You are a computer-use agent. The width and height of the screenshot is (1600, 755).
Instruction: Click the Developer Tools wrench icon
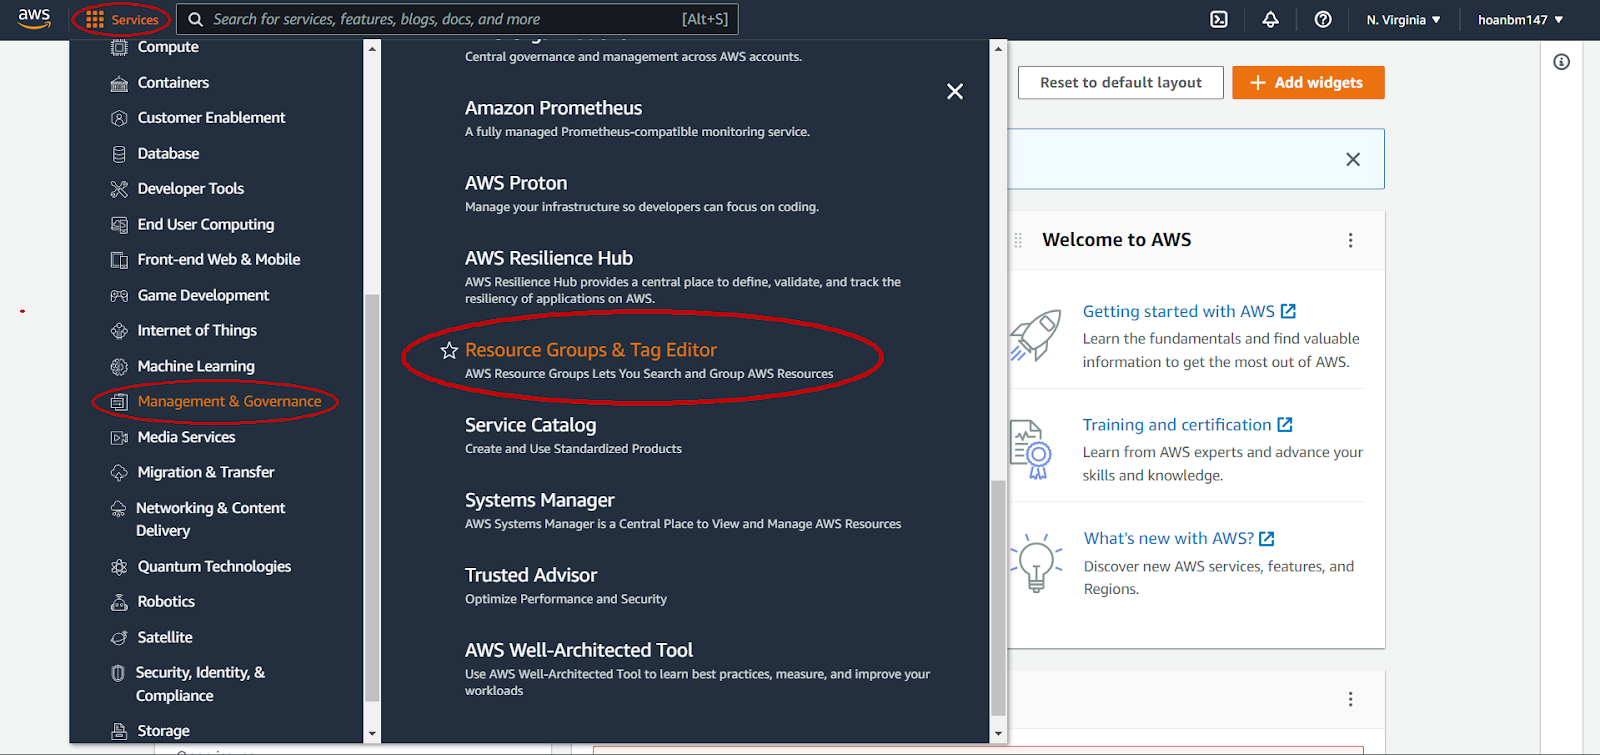tap(119, 189)
